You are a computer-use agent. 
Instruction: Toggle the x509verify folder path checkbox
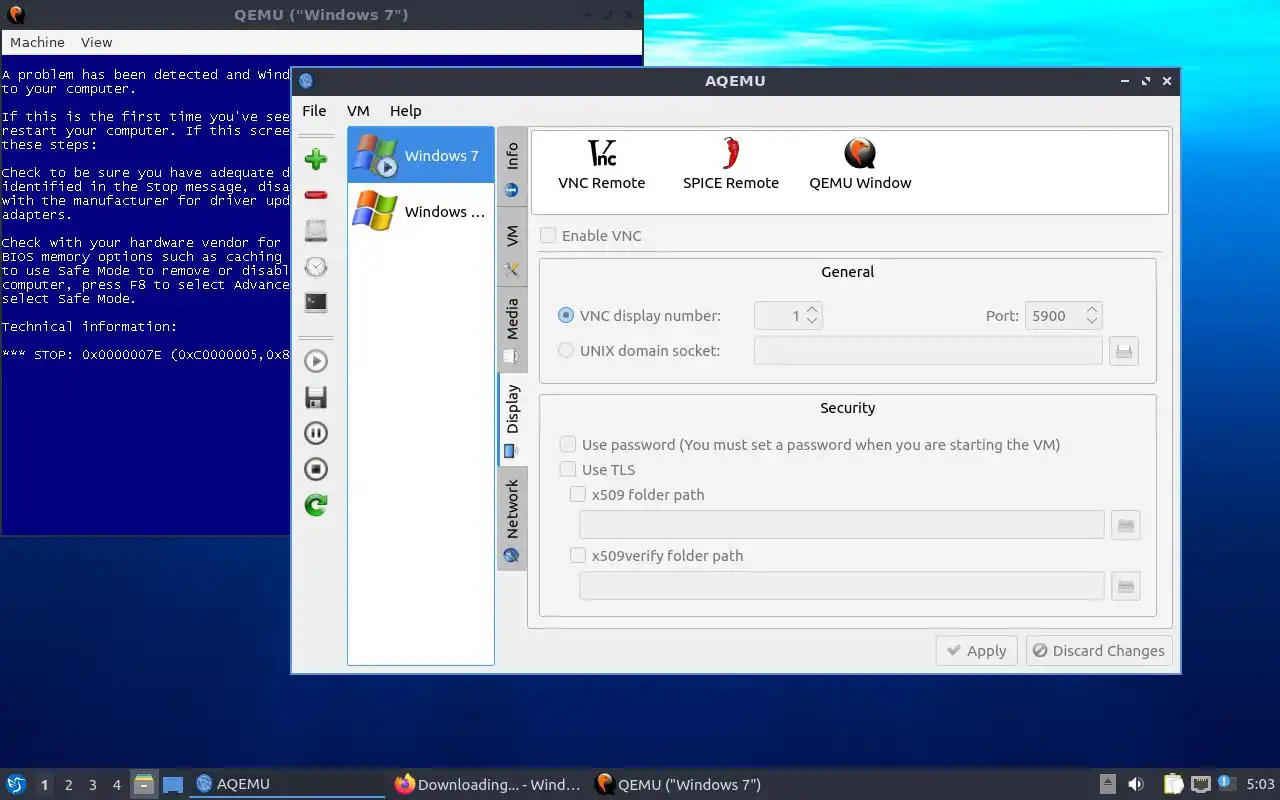(x=578, y=555)
